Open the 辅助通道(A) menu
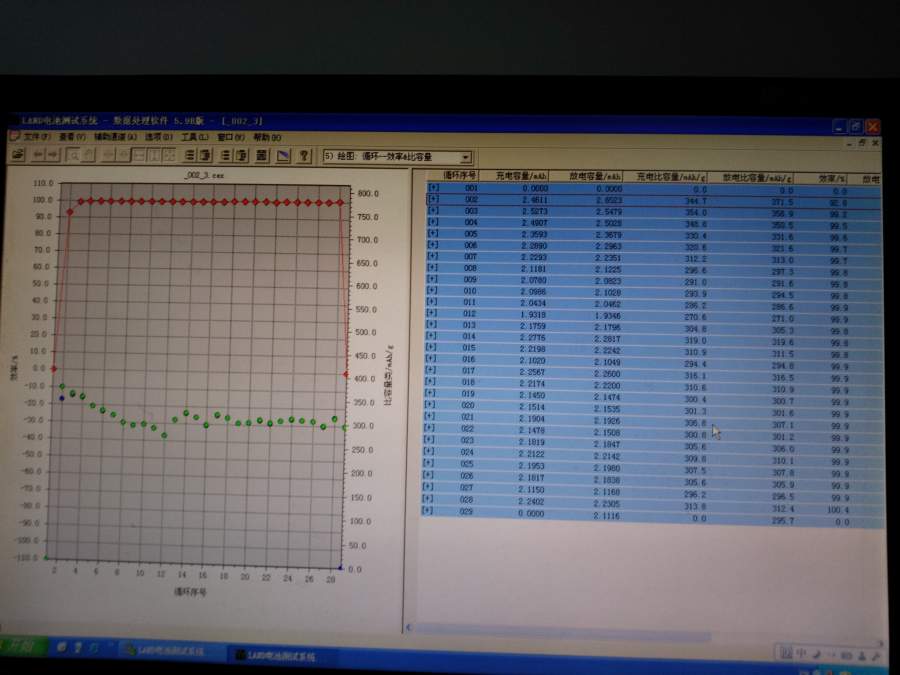Viewport: 900px width, 675px height. (x=115, y=137)
